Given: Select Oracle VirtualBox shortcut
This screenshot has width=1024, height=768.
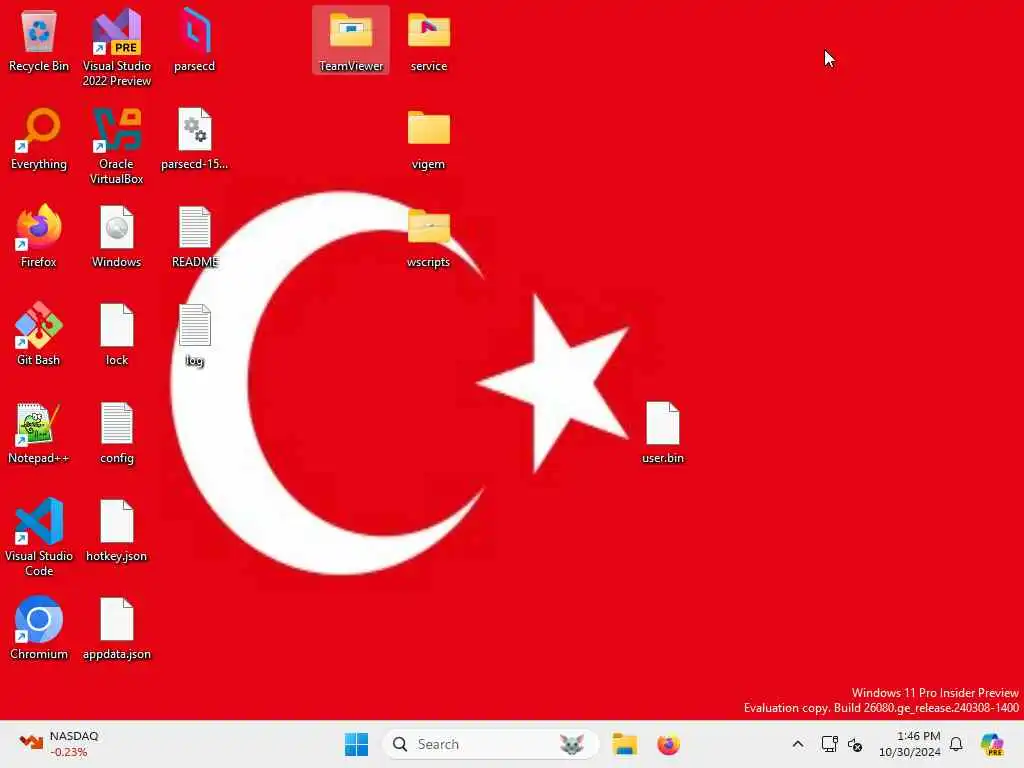Looking at the screenshot, I should [x=117, y=146].
